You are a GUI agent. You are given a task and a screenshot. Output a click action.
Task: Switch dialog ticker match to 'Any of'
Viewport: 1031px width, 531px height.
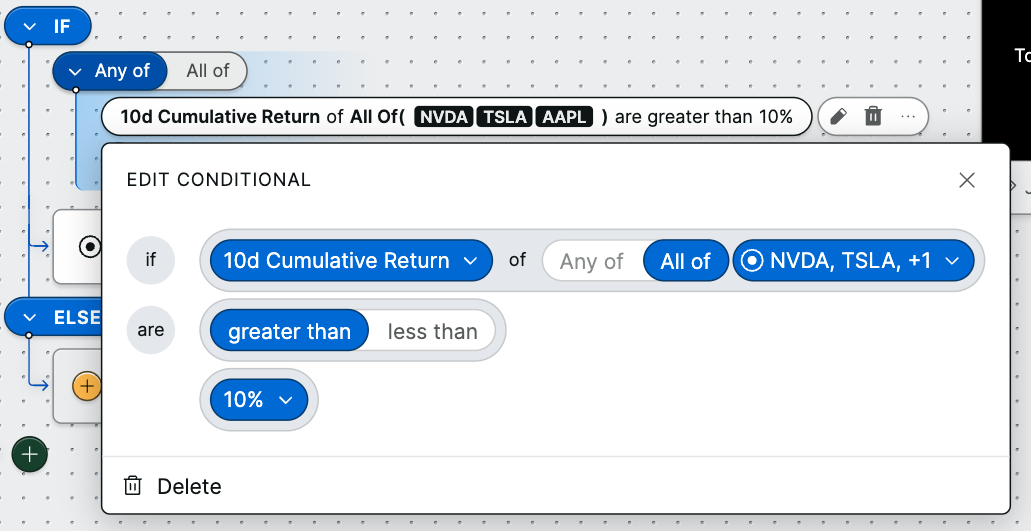[x=591, y=261]
